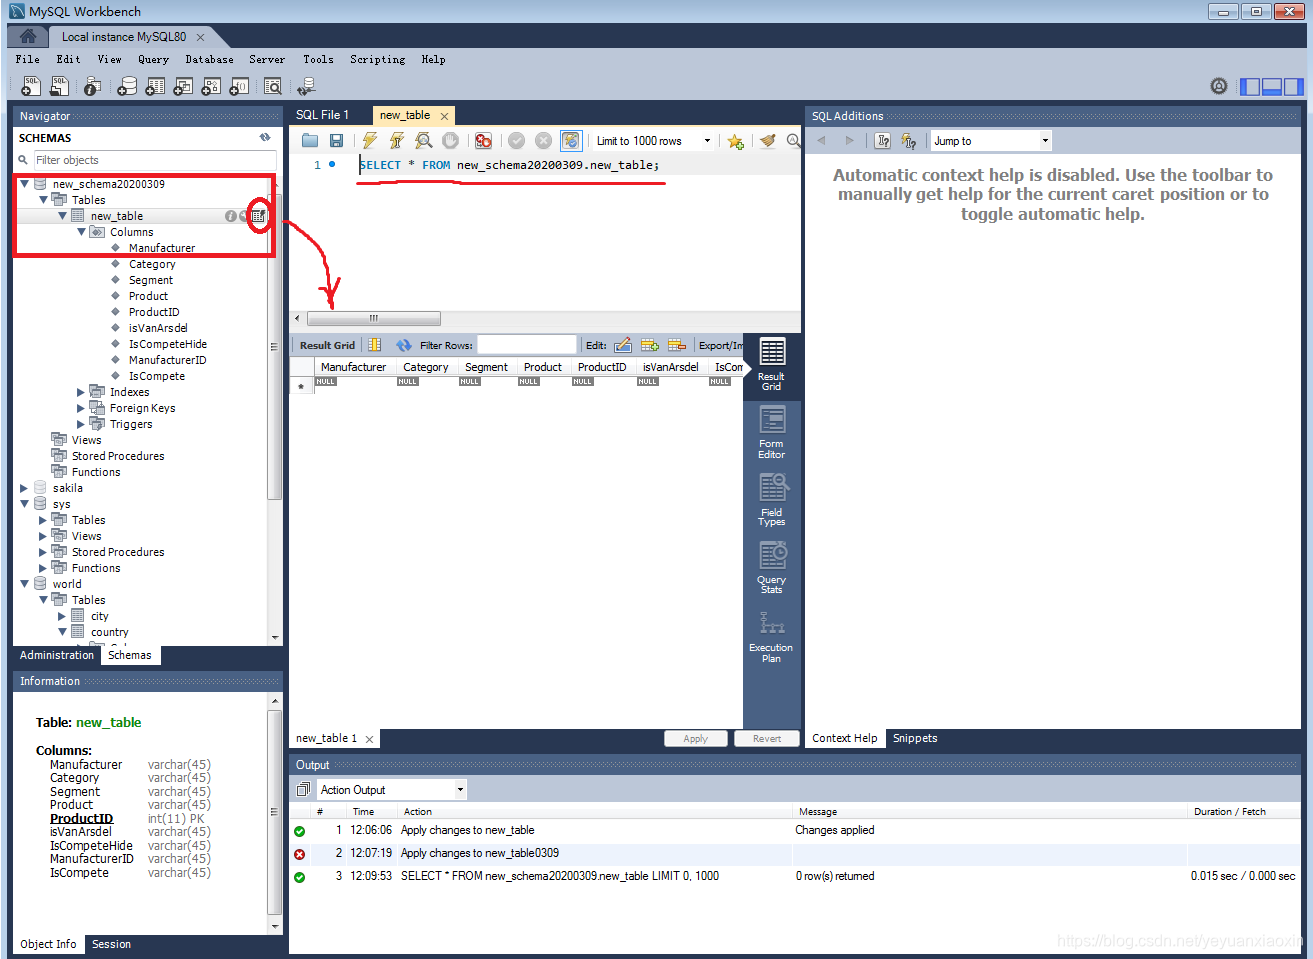Viewport: 1313px width, 959px height.
Task: Create a new stored procedure icon
Action: coord(211,87)
